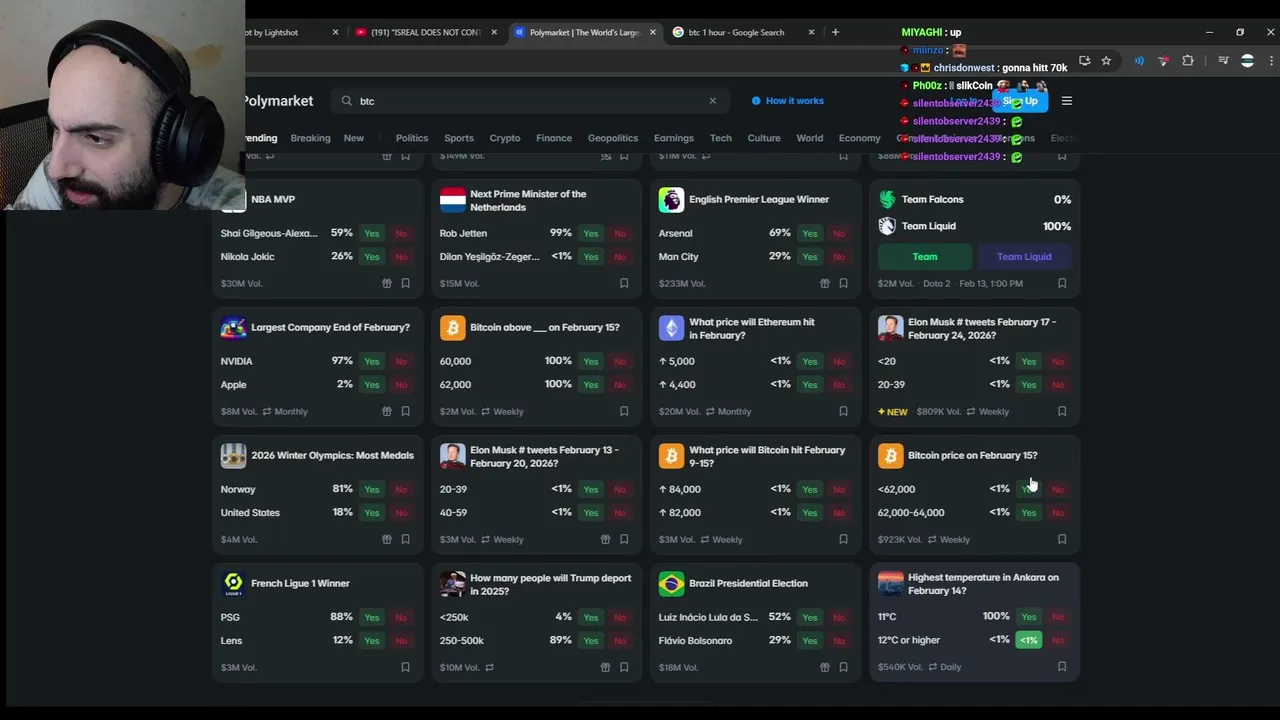The width and height of the screenshot is (1280, 720).
Task: Open gift icon on NBA MVP card
Action: (x=387, y=283)
